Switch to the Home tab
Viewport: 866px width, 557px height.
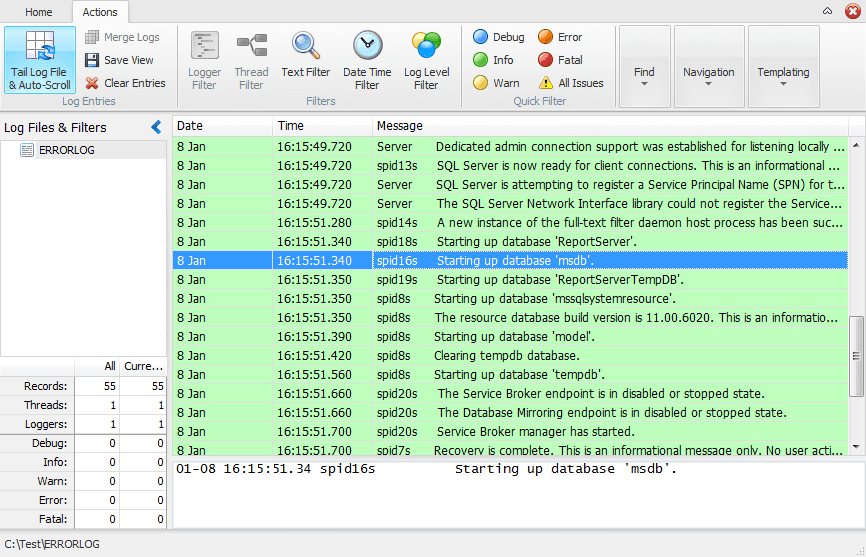pos(39,12)
